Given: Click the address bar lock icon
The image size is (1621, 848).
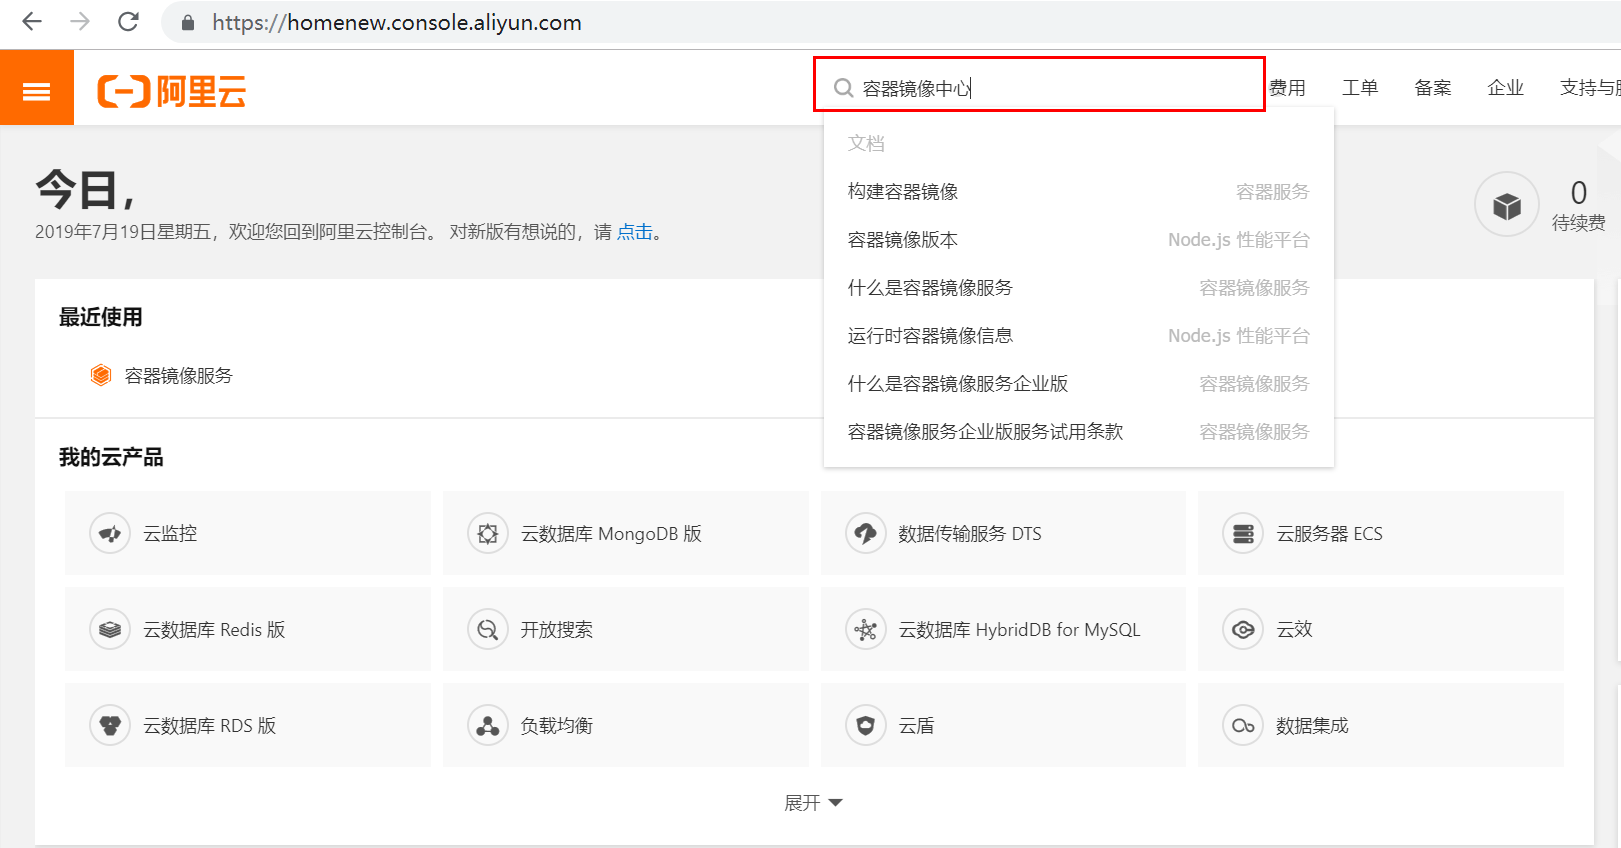Looking at the screenshot, I should point(187,22).
